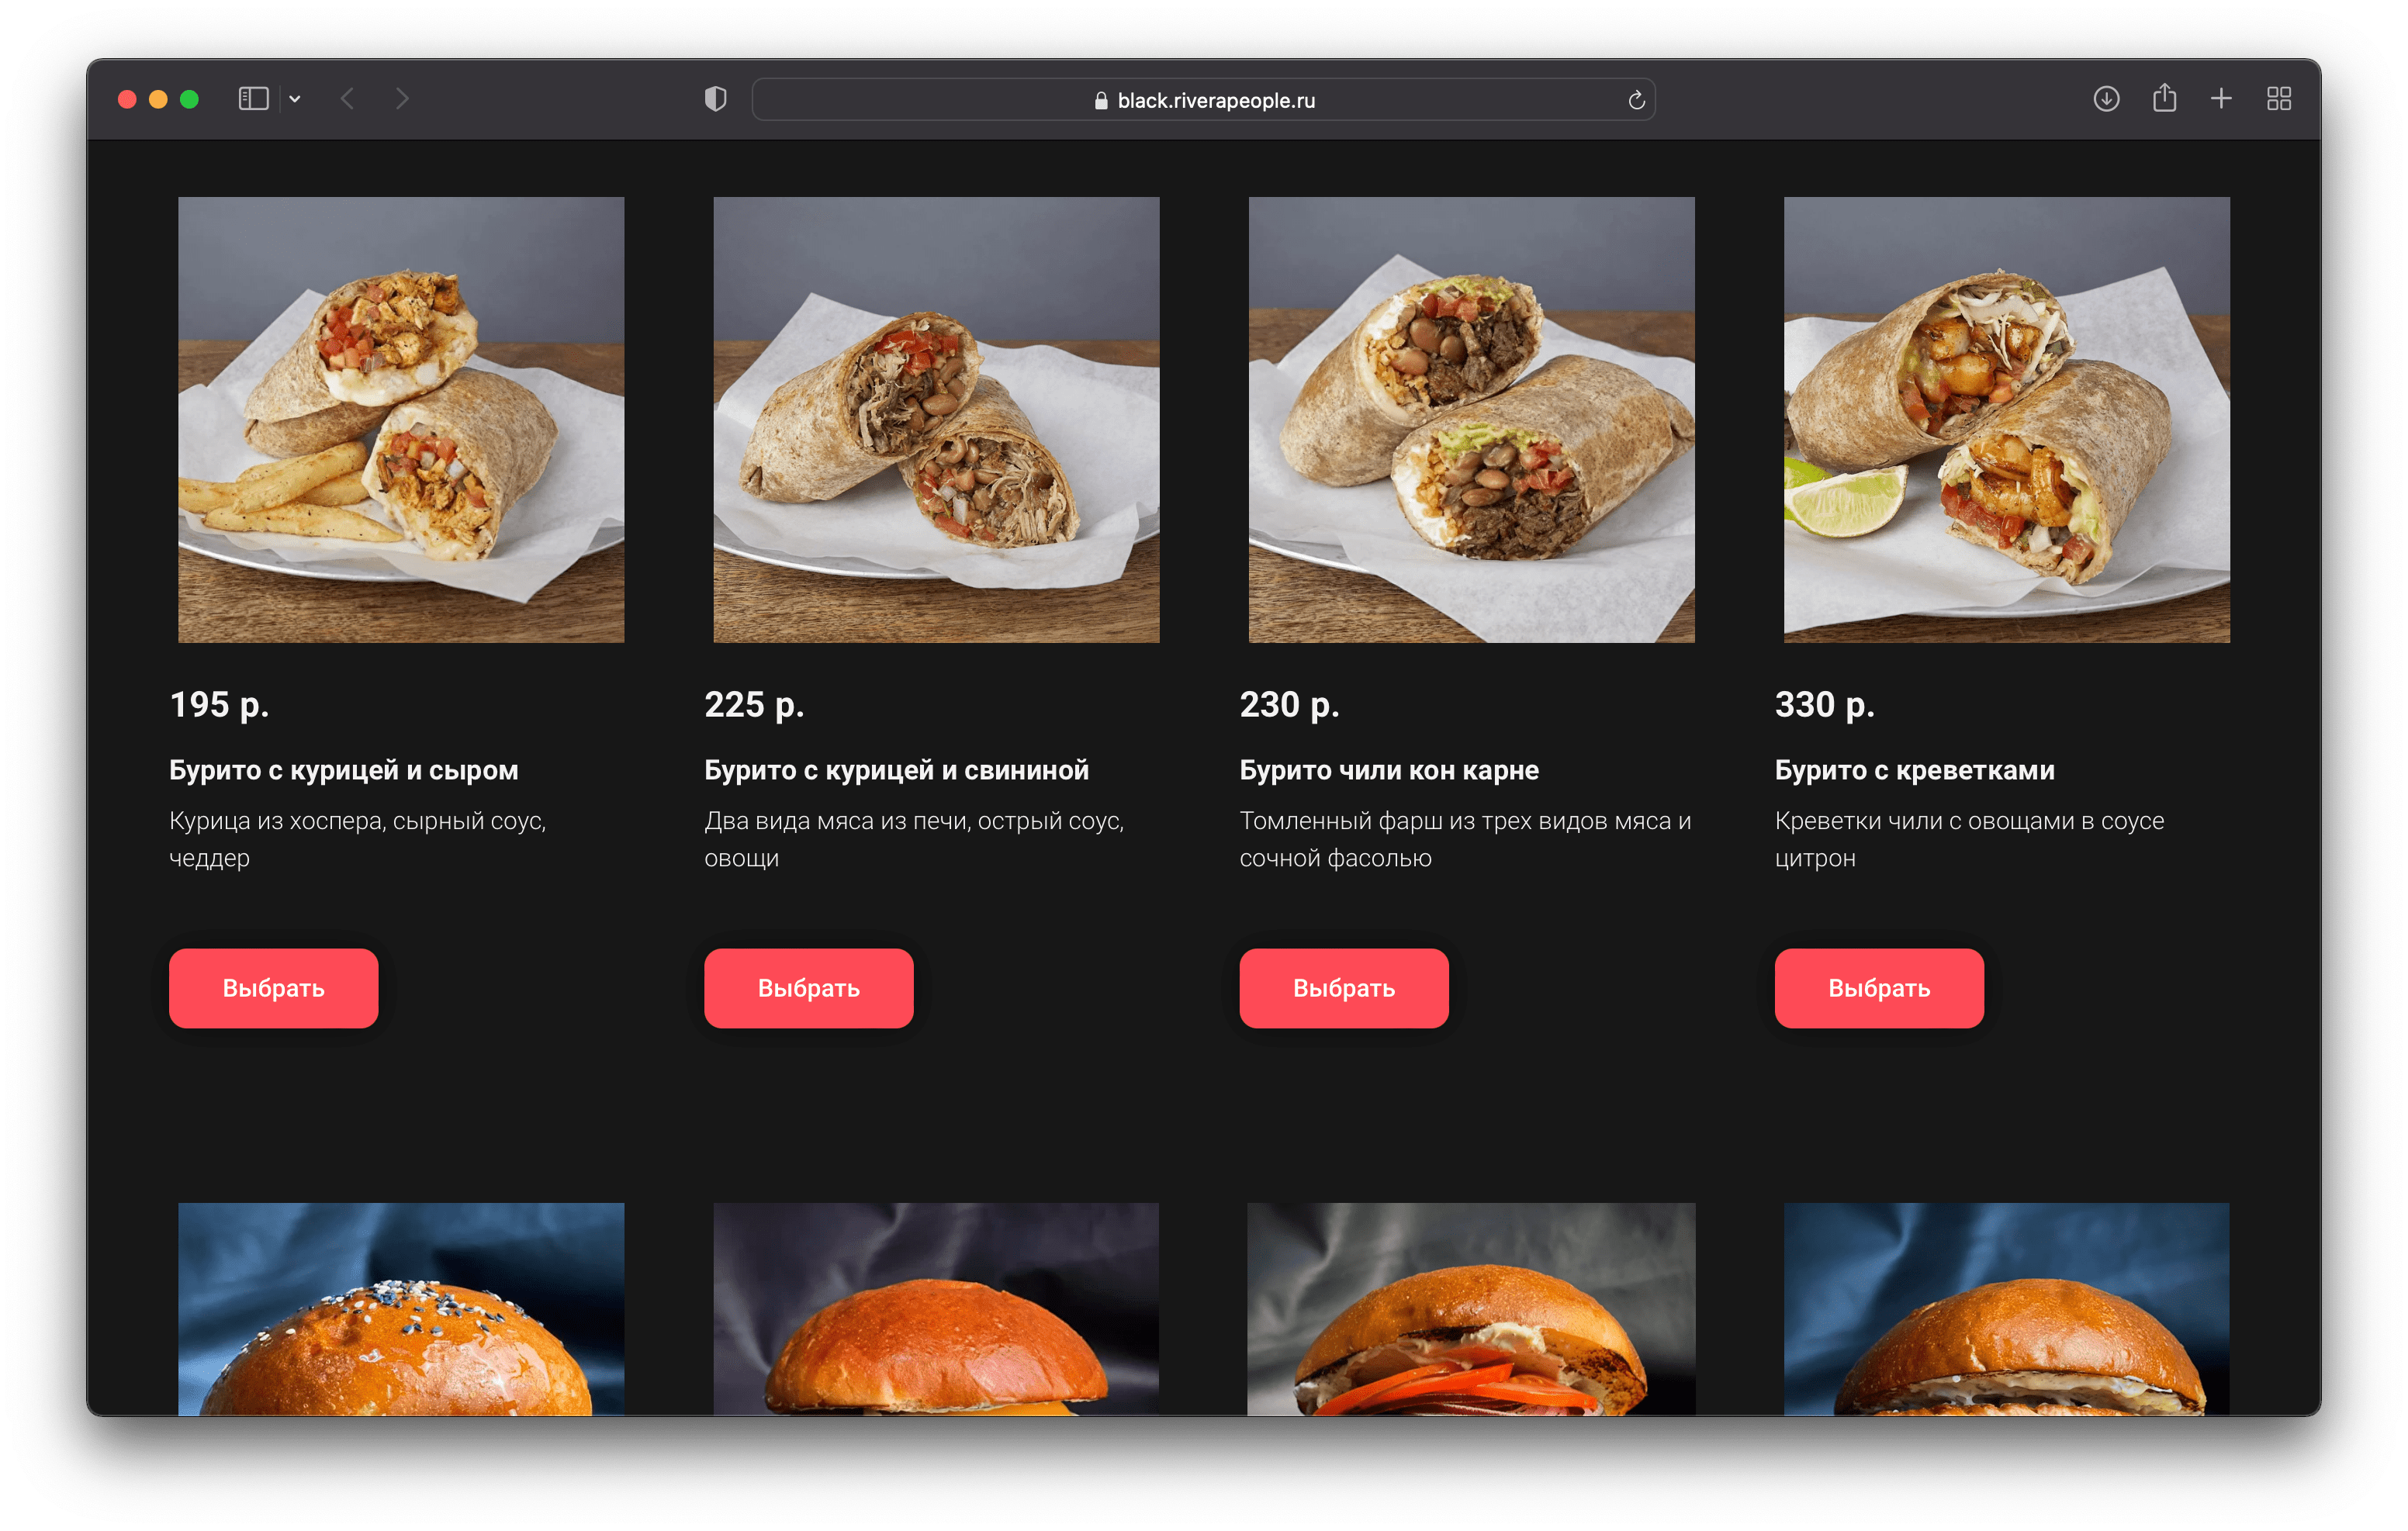Click the address bar URL field
Screen dimensions: 2408x1531
1204,95
